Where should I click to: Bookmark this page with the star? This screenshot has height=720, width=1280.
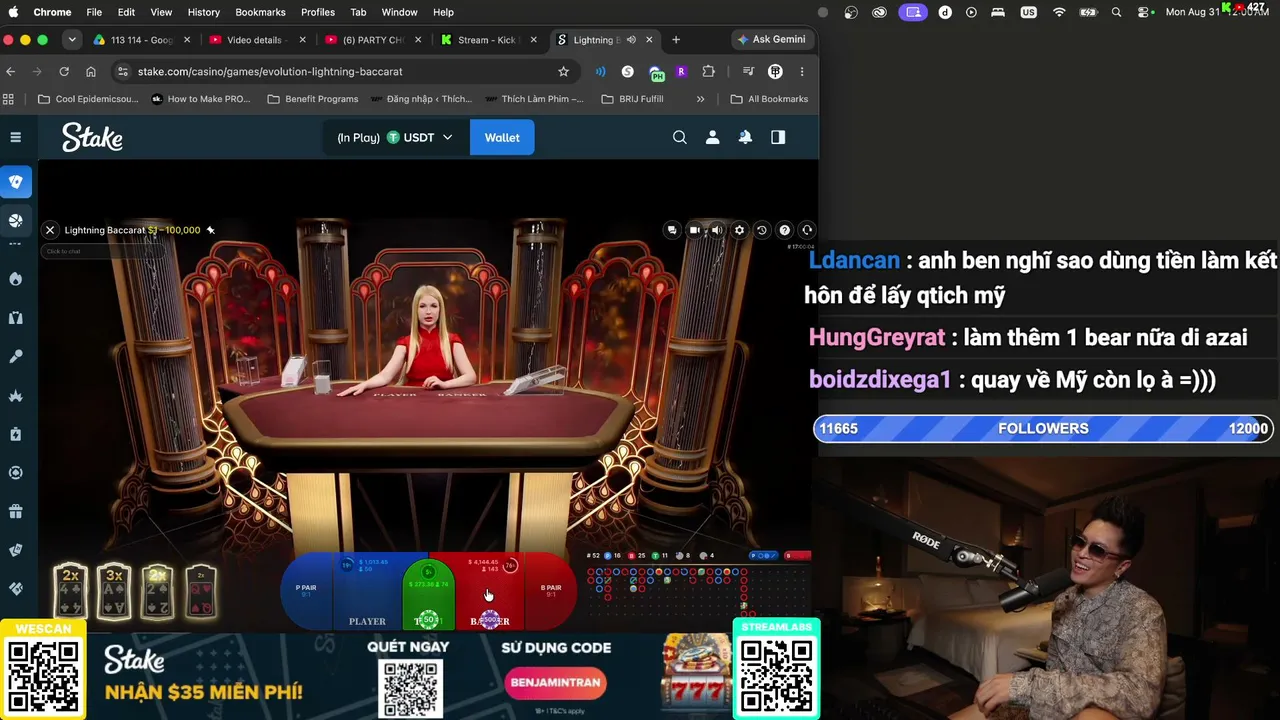tap(563, 72)
